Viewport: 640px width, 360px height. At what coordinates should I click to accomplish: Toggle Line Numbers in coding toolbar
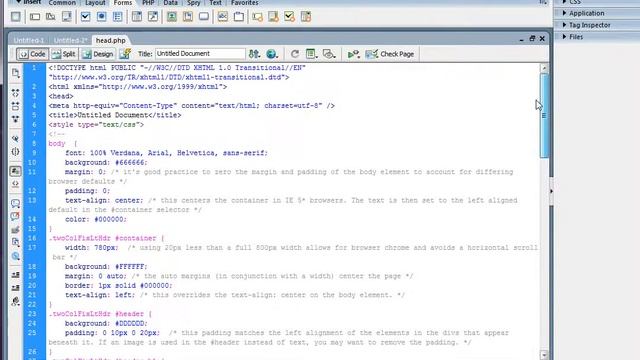pyautogui.click(x=16, y=171)
